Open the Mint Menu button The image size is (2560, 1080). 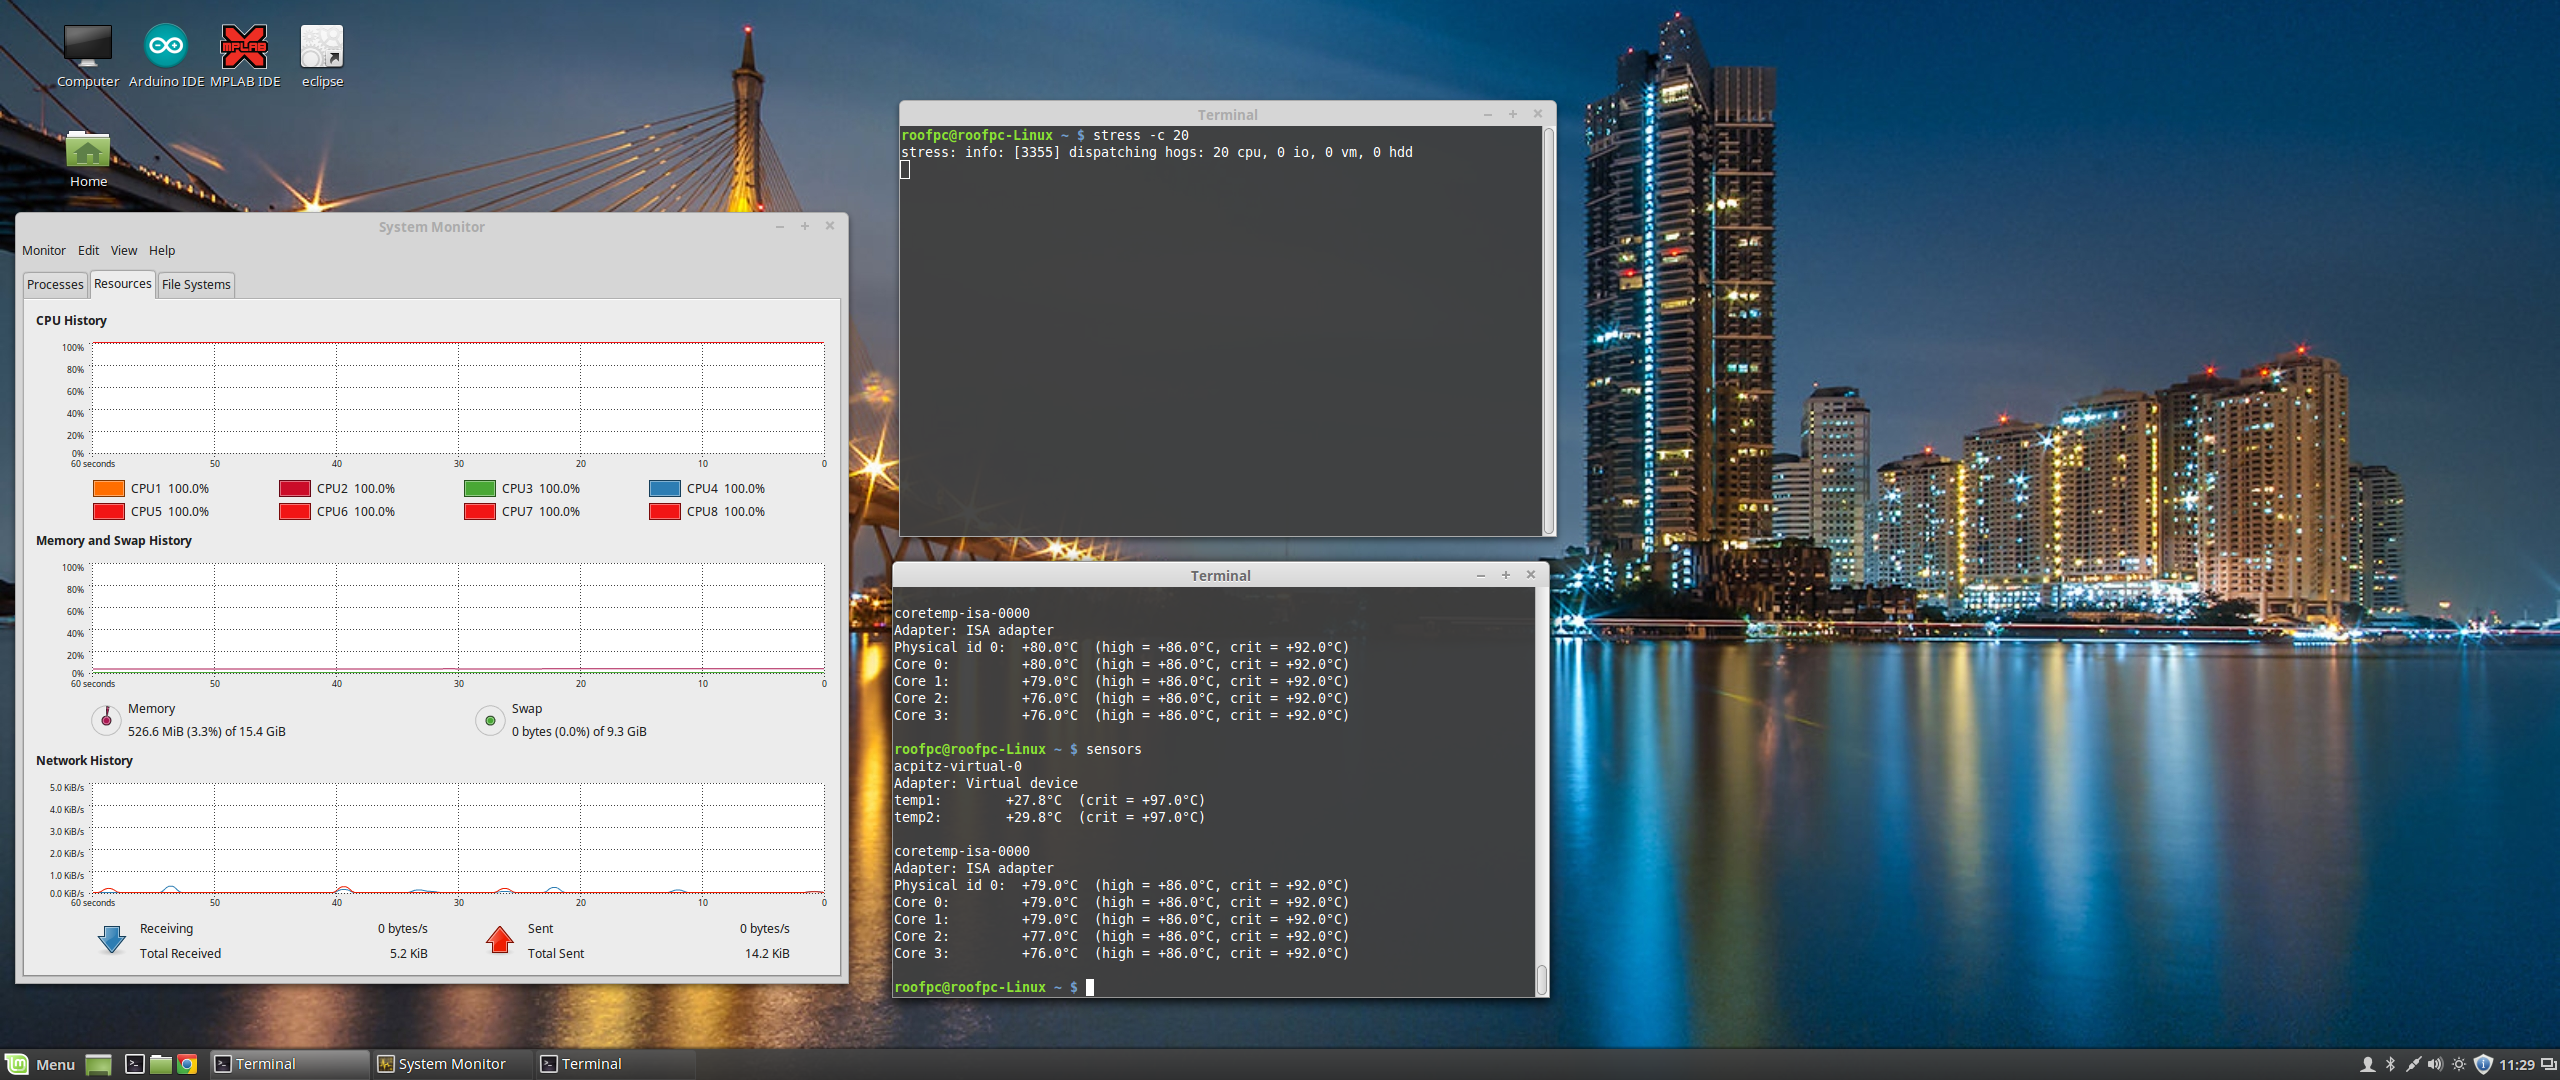[x=41, y=1064]
